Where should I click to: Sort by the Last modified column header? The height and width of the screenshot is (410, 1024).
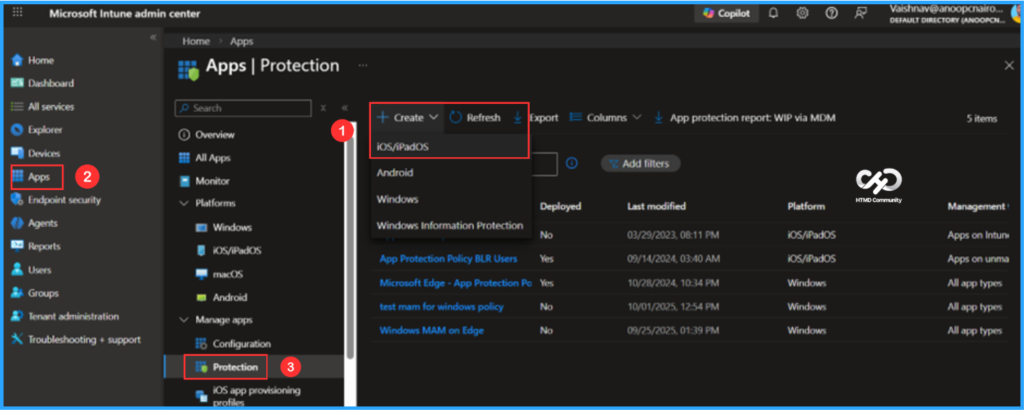656,206
